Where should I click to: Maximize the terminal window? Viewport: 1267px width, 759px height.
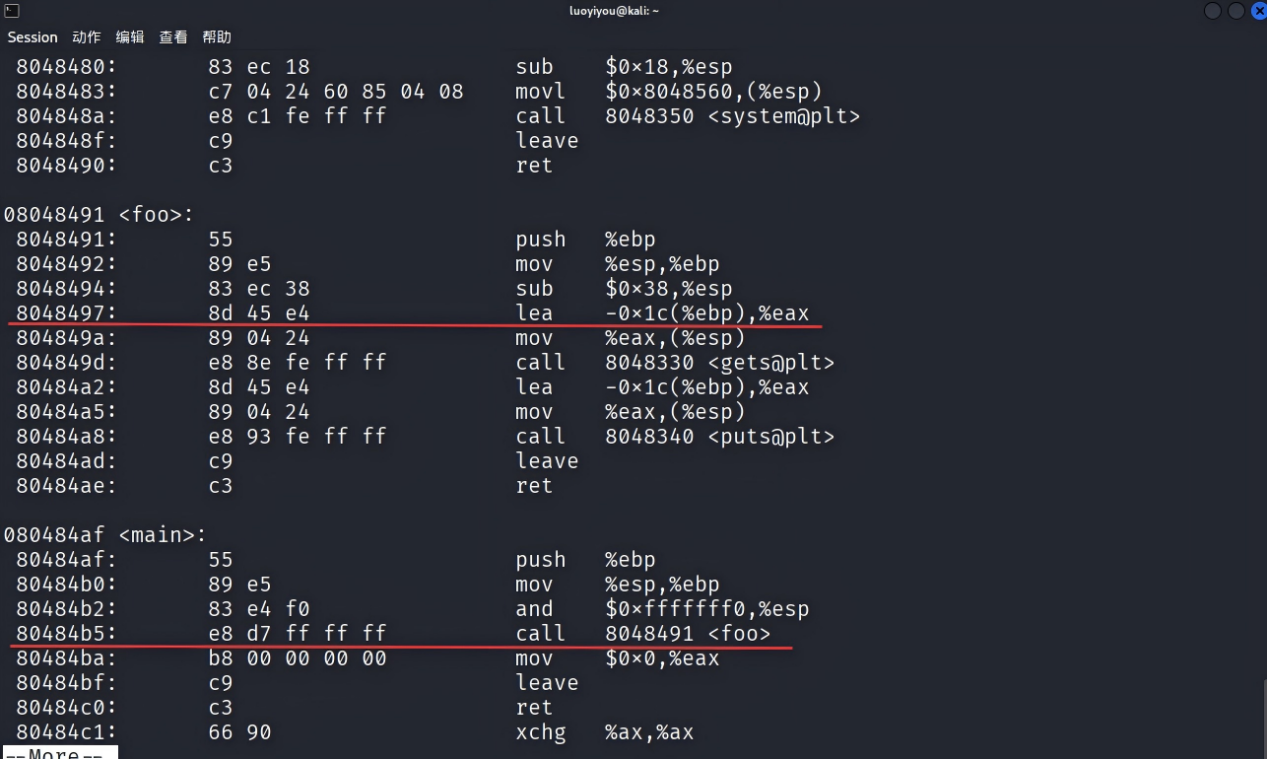click(1237, 11)
